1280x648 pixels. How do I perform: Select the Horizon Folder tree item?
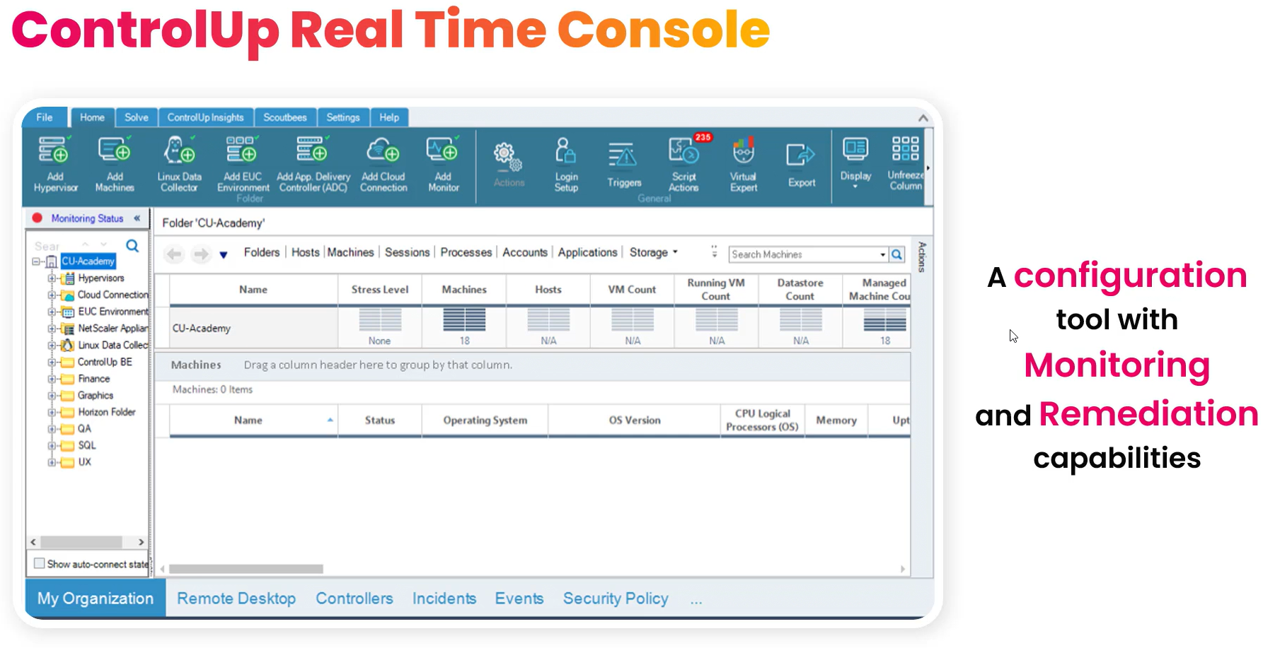(106, 412)
